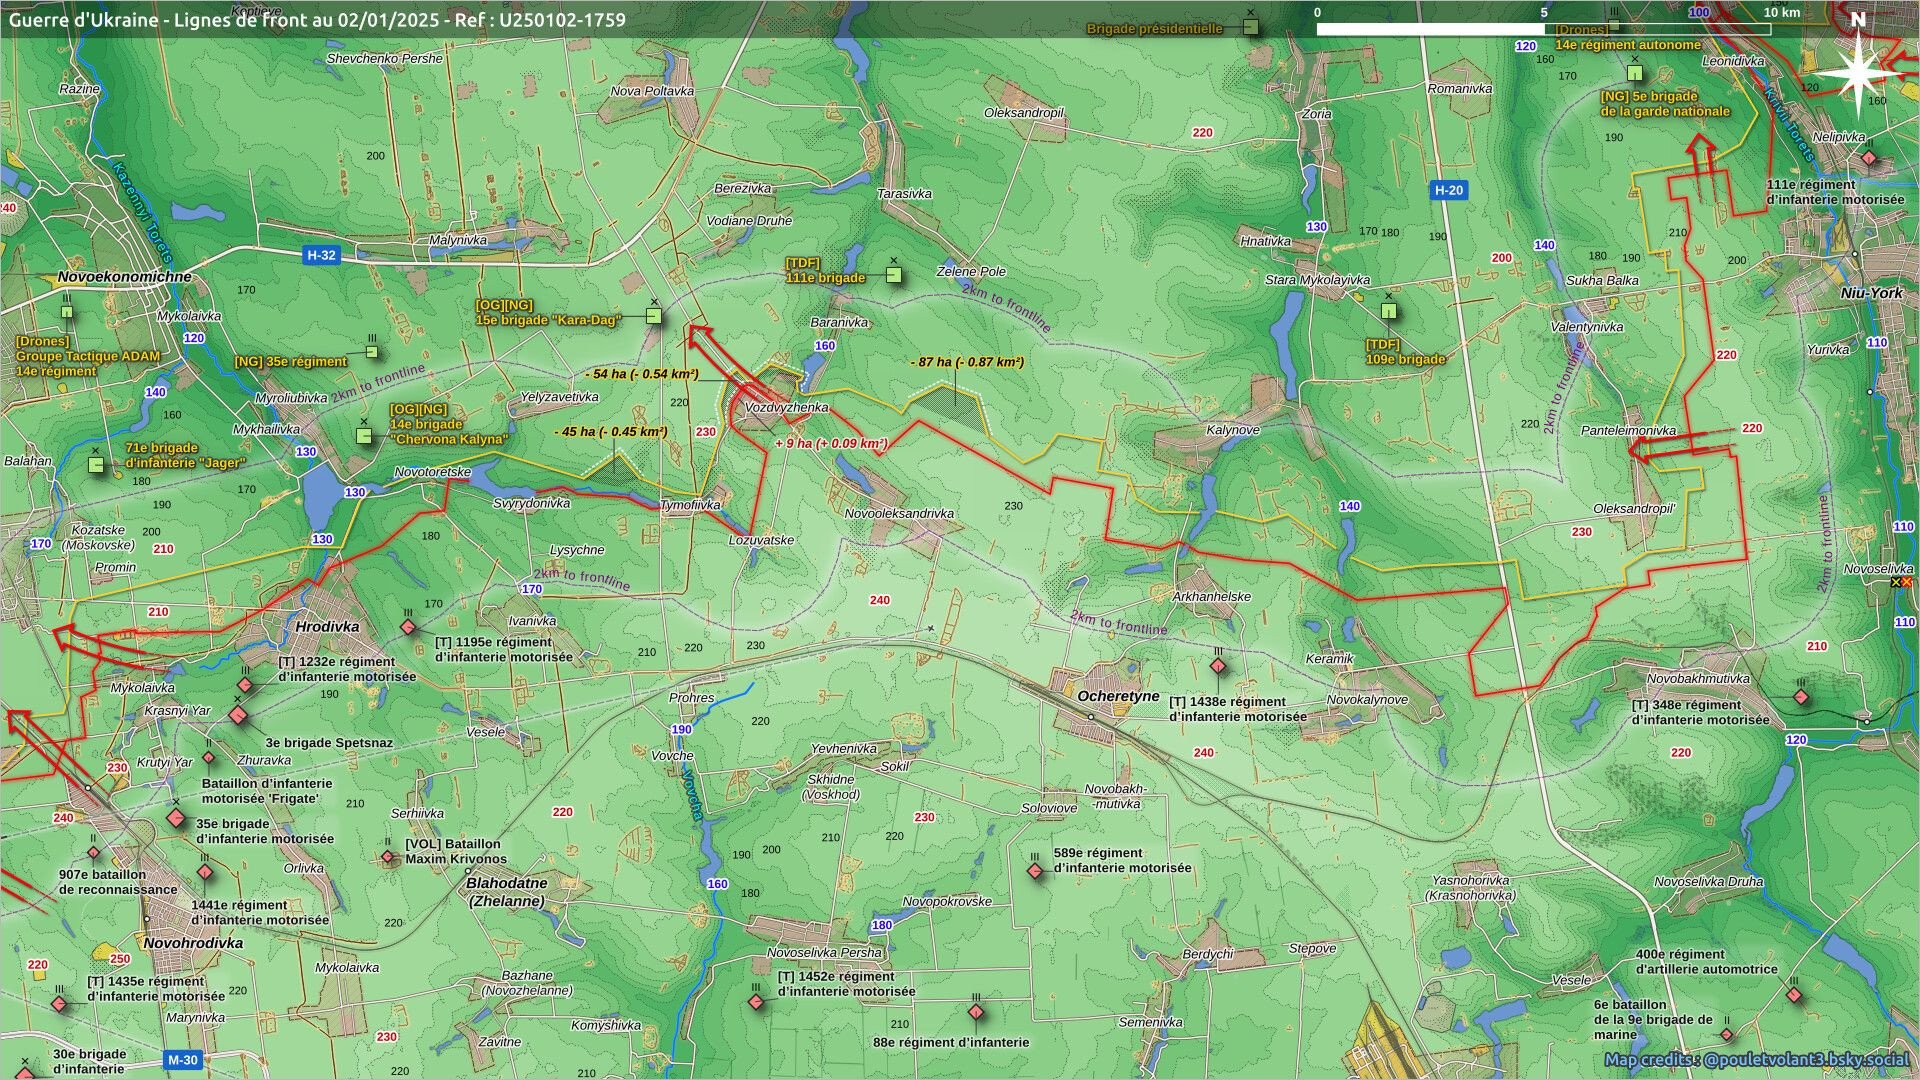Image resolution: width=1920 pixels, height=1080 pixels.
Task: Click the Kalynove village label
Action: pos(1233,430)
